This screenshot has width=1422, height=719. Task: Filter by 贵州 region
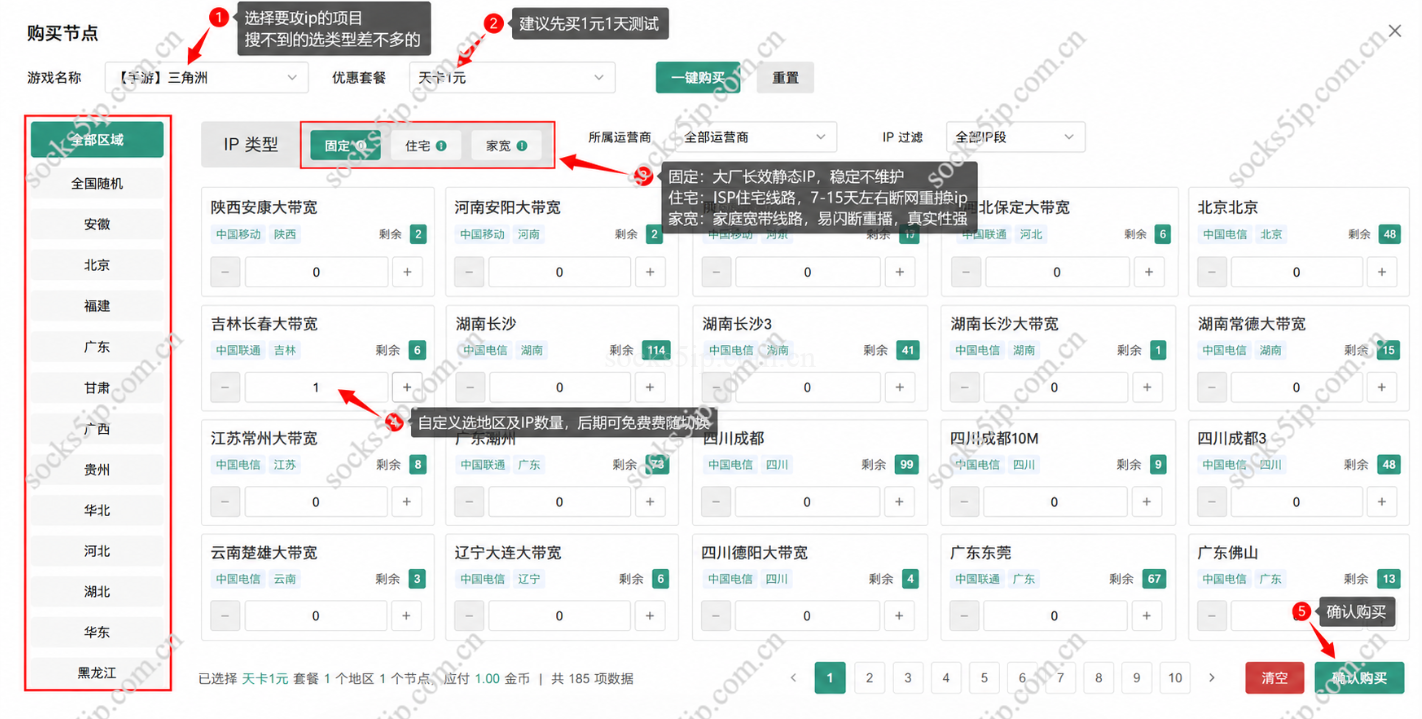[97, 470]
